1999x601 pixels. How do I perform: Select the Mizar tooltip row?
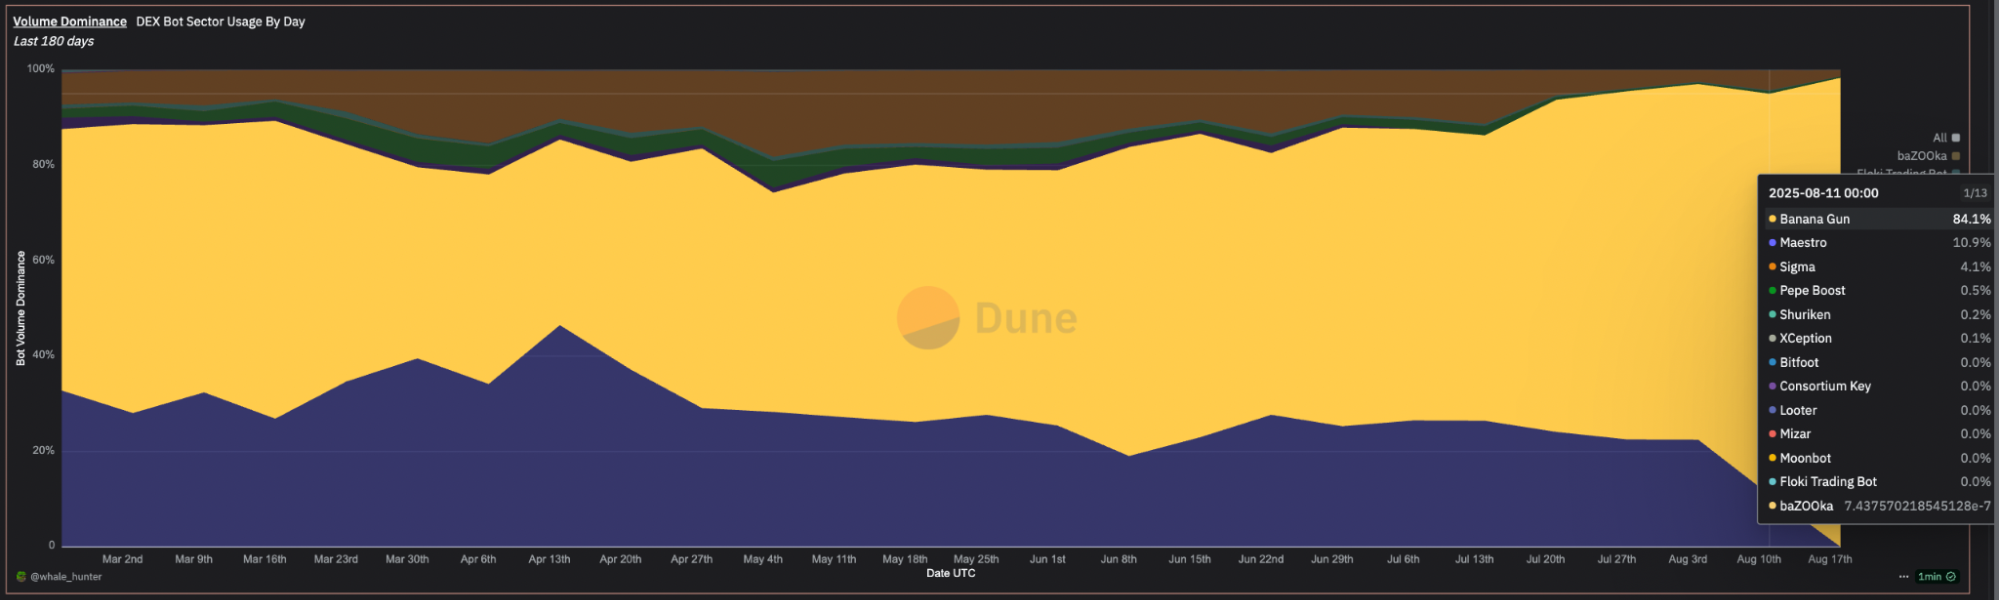(x=1878, y=434)
